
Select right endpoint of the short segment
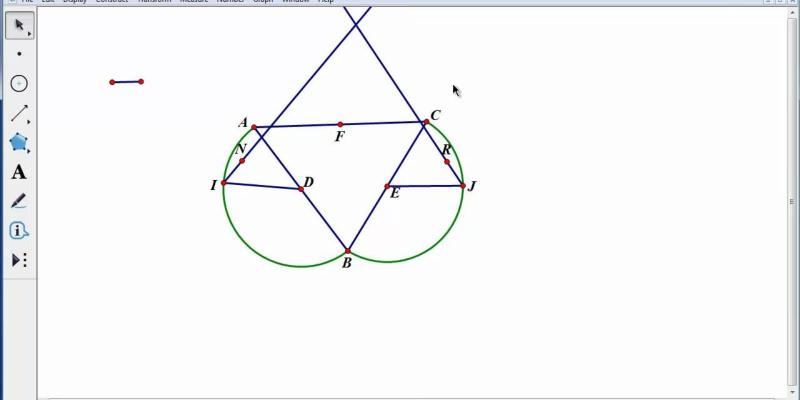[x=141, y=82]
